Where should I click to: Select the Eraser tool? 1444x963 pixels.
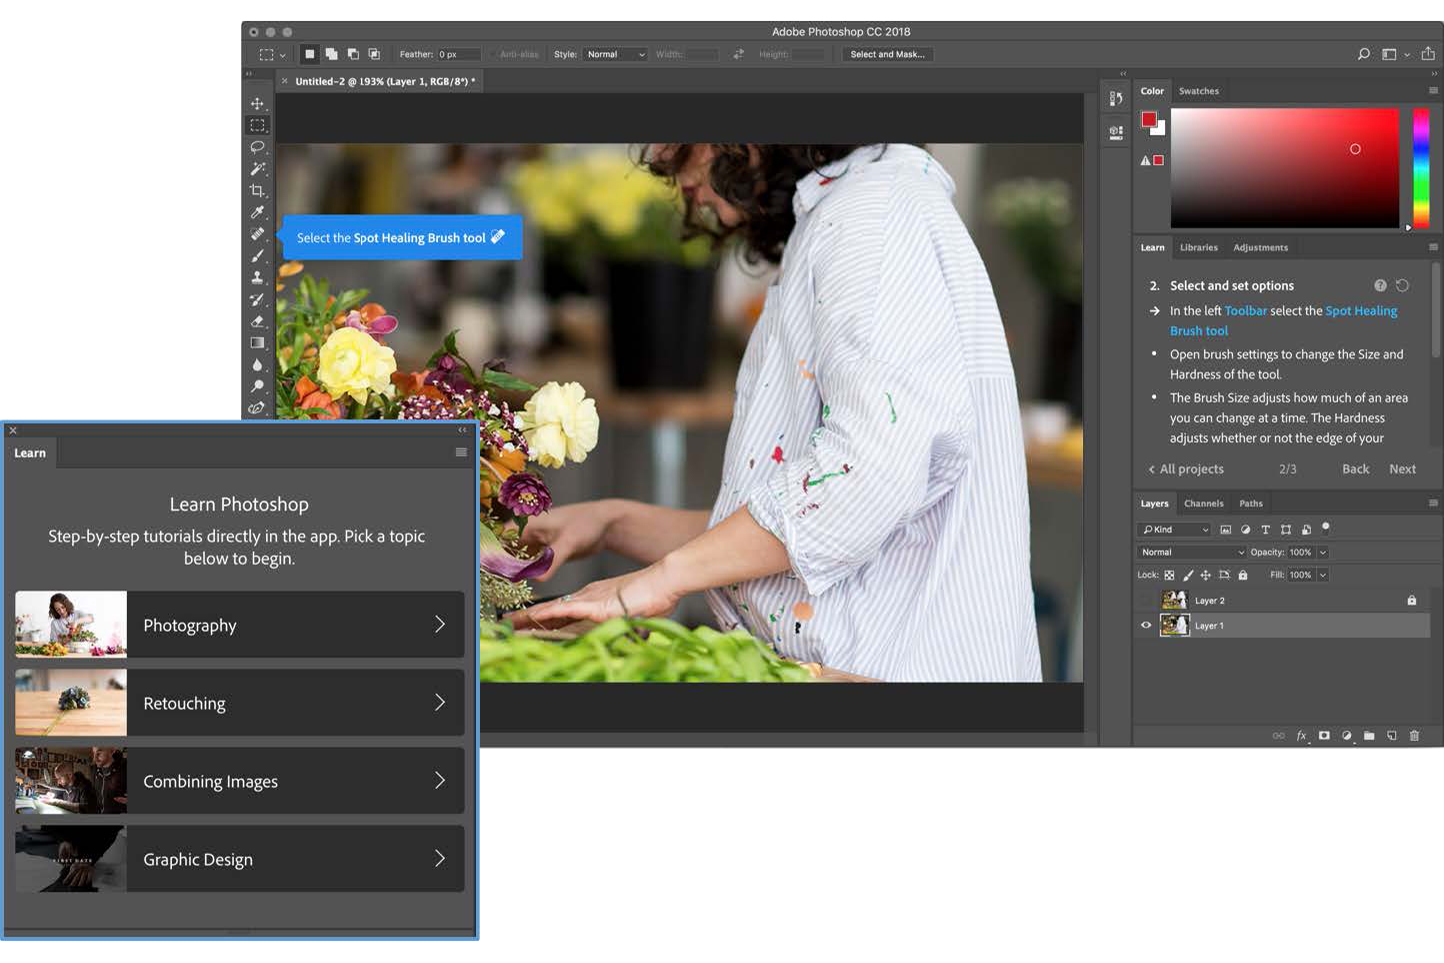coord(257,321)
